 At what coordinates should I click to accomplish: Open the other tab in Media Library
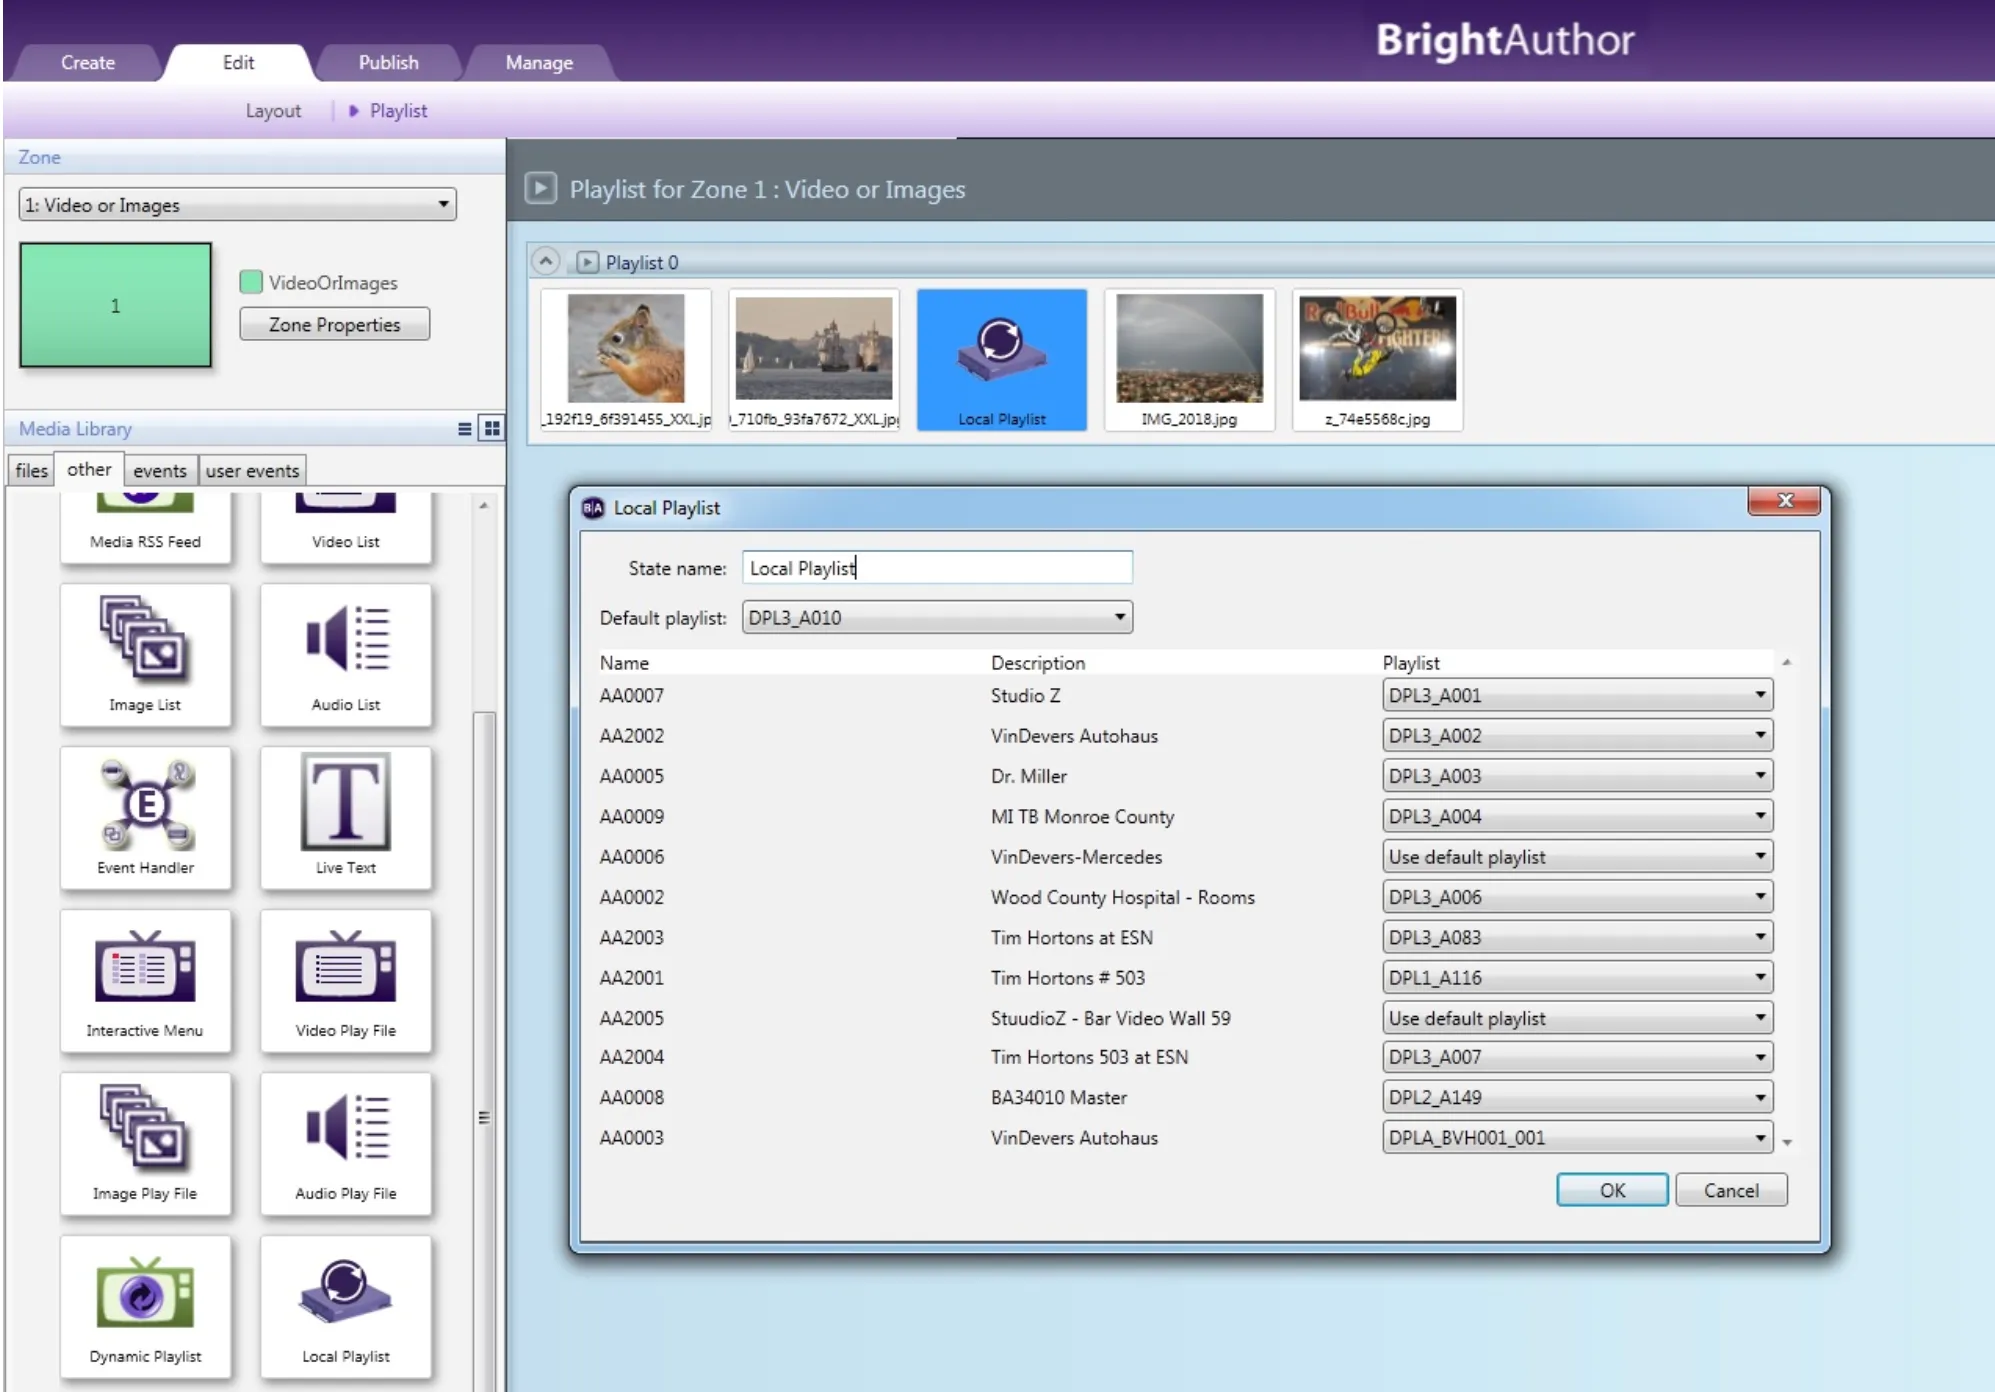click(89, 469)
